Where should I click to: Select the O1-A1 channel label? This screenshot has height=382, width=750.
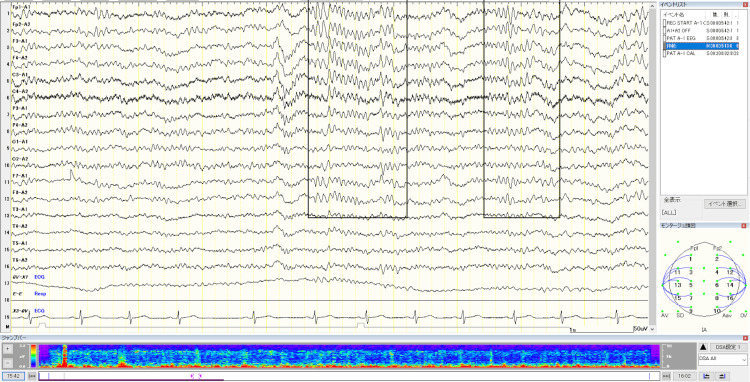20,142
